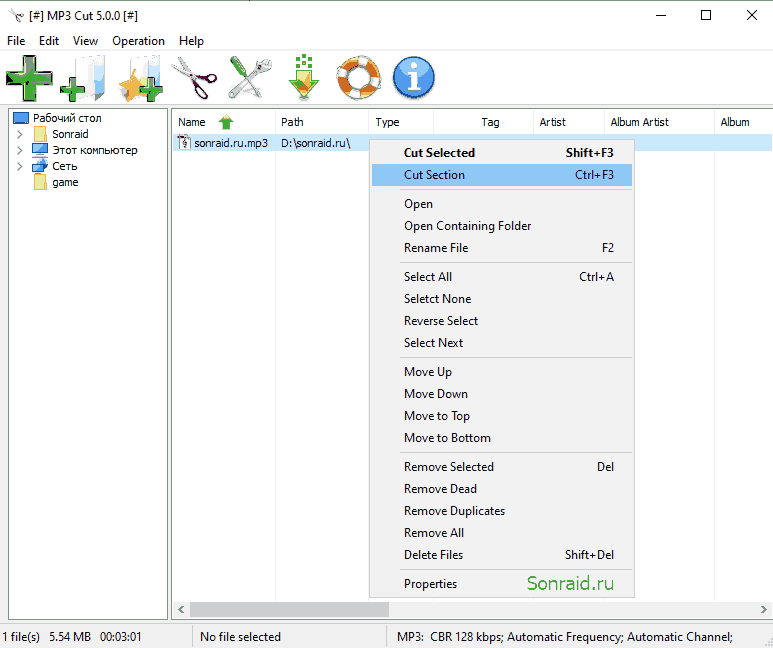Choose Seletct None menu entry
The image size is (773, 648).
pyautogui.click(x=502, y=299)
